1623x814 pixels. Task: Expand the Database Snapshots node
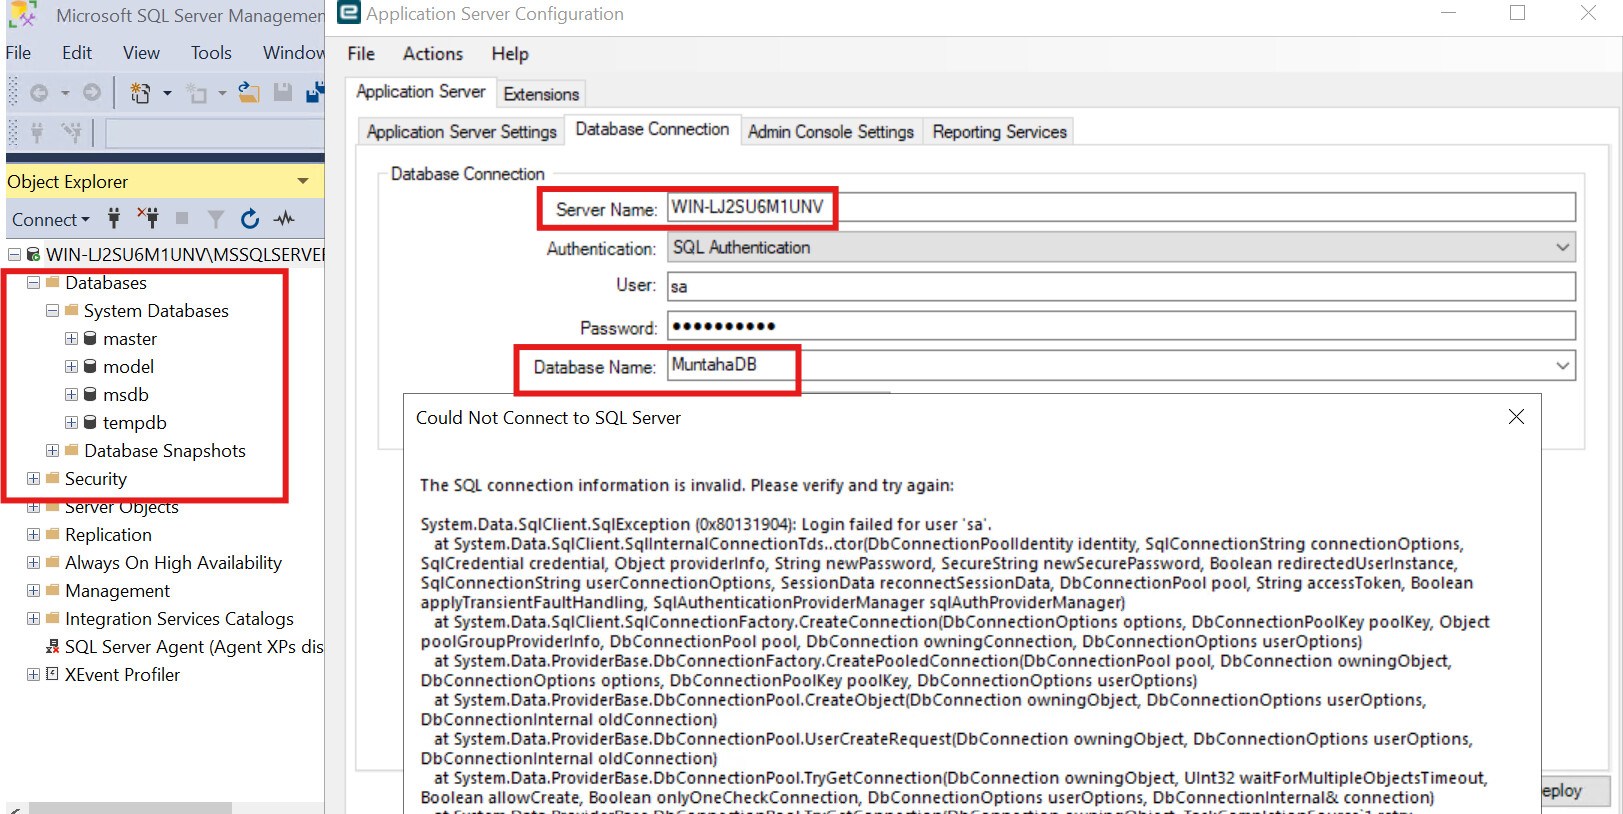click(52, 451)
